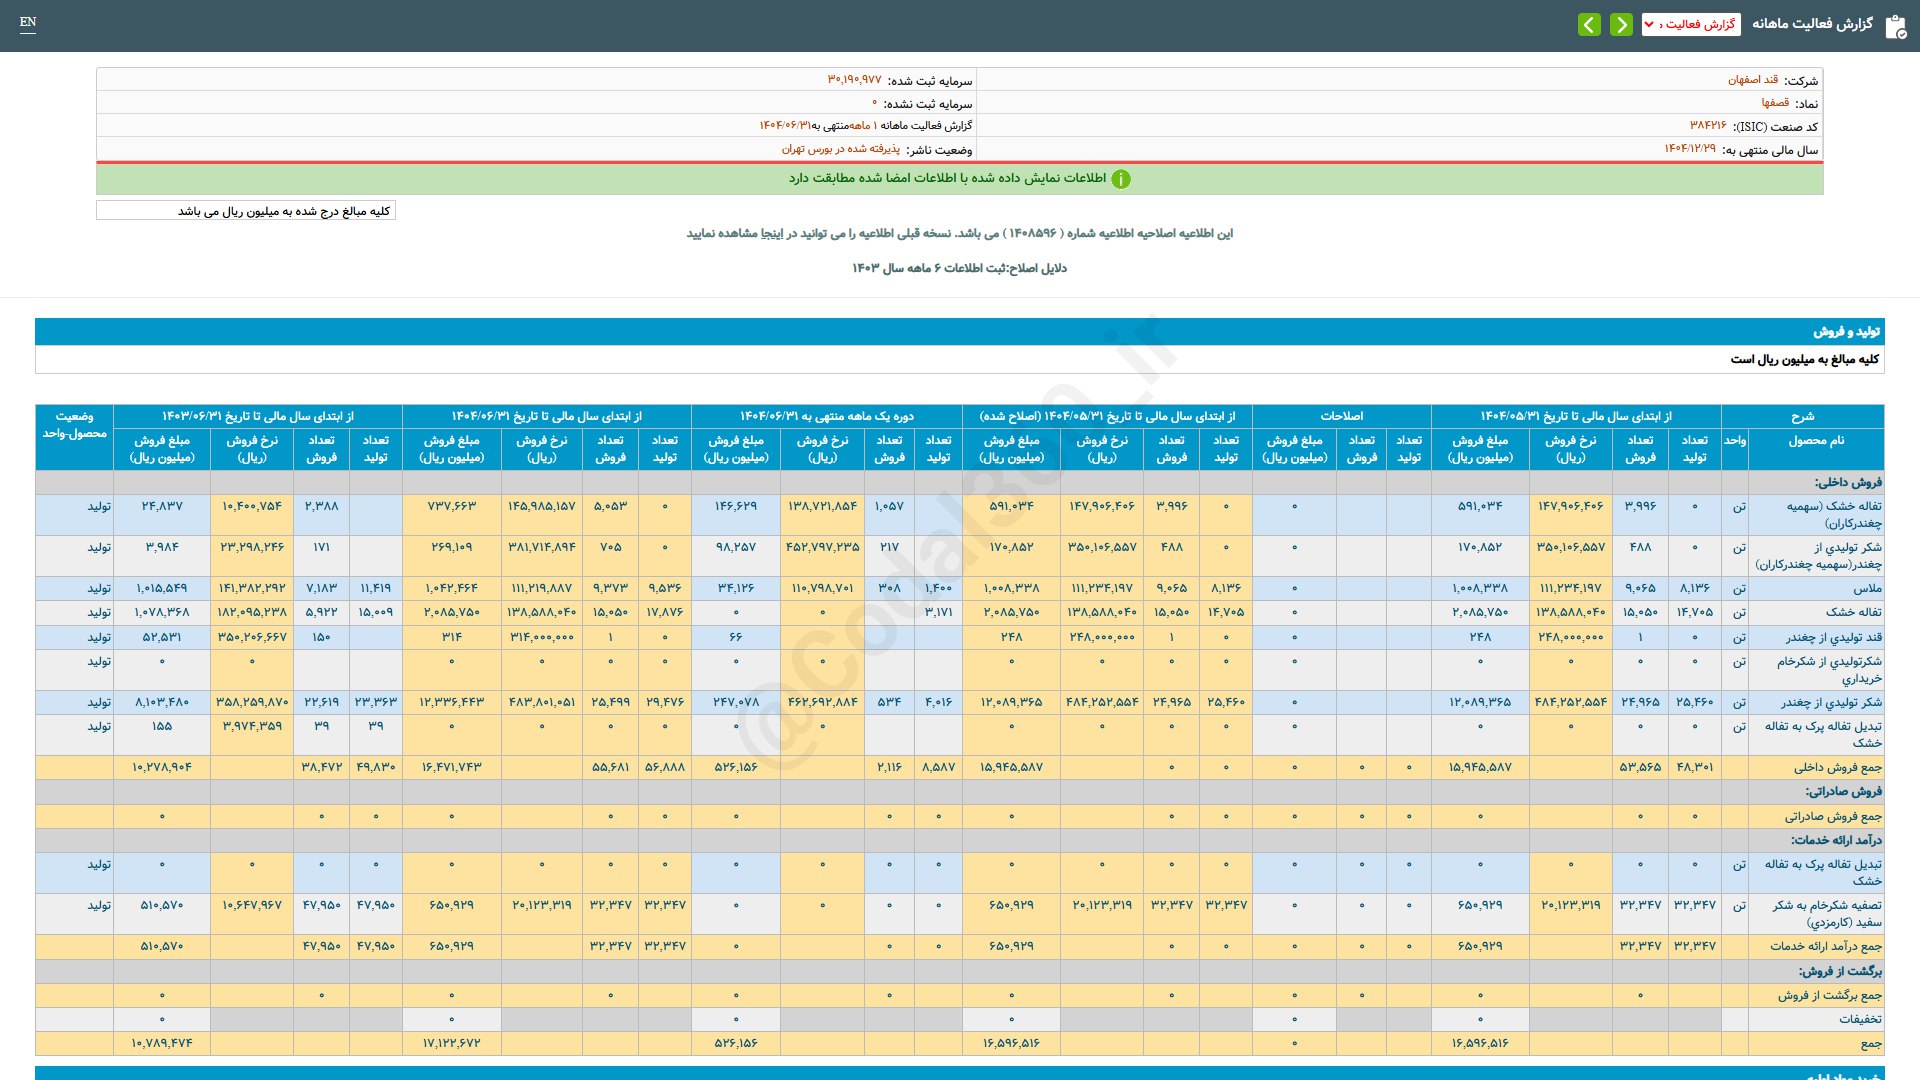The image size is (1920, 1080).
Task: Select the ملاس product row name
Action: 1867,588
